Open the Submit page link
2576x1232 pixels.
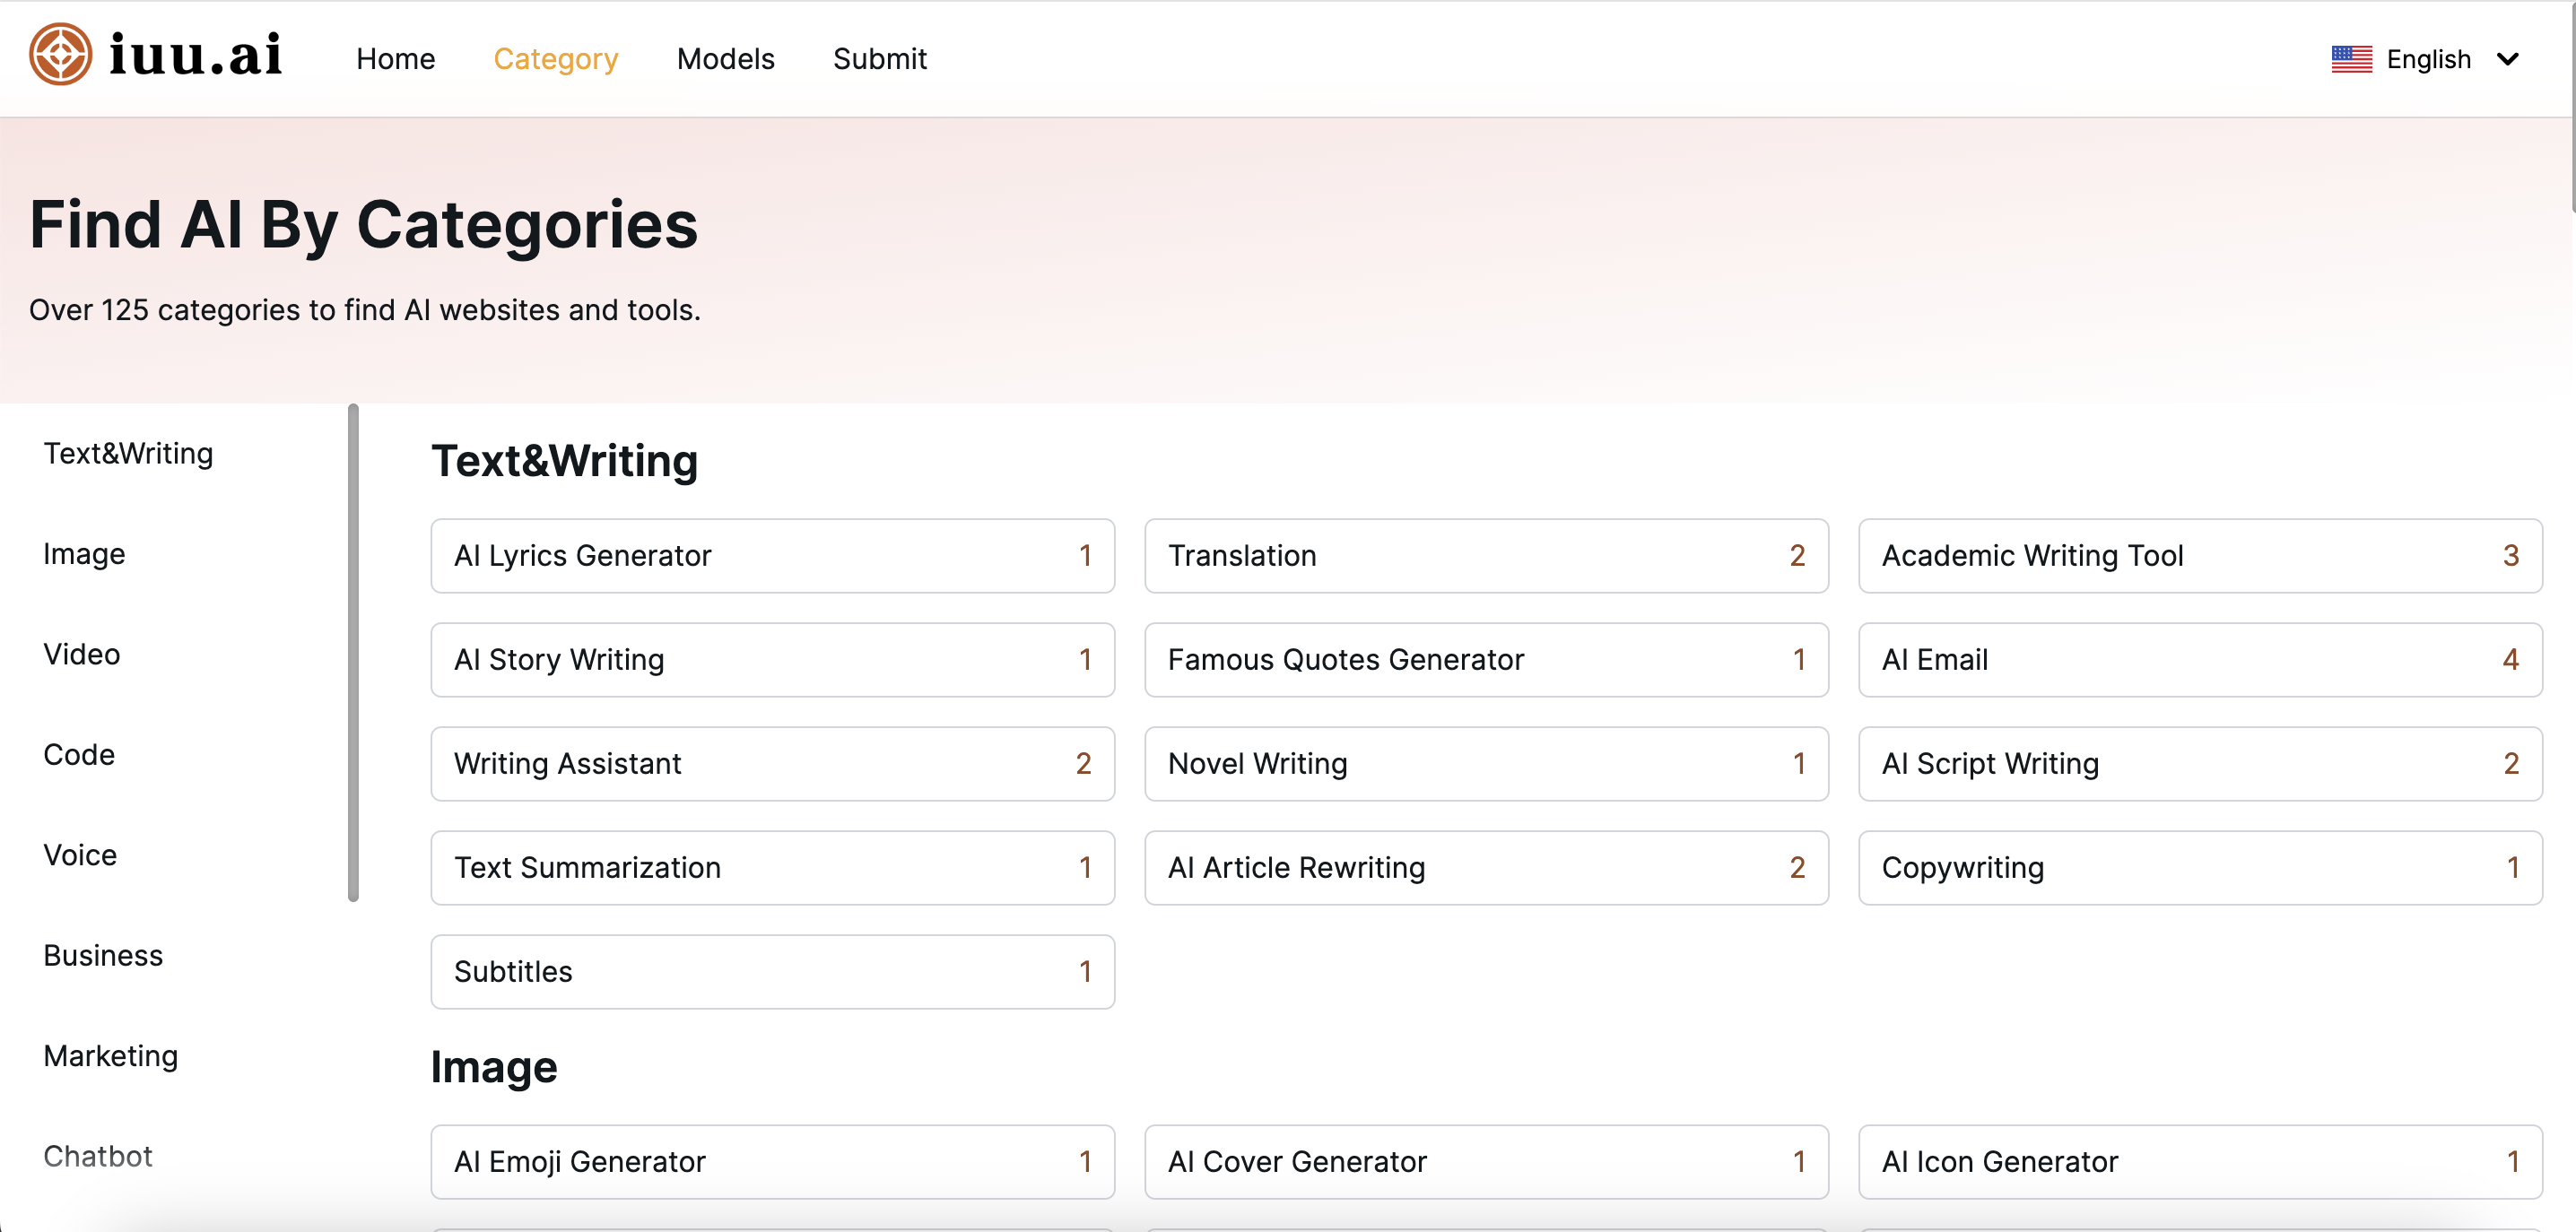879,59
